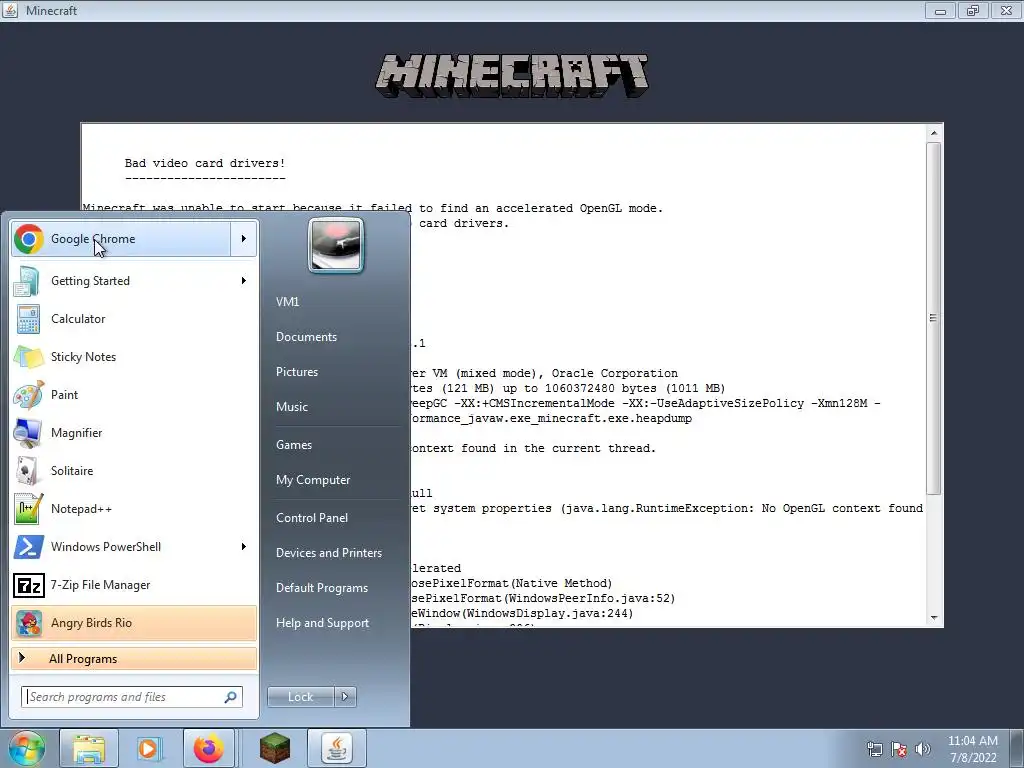Click the Start orb on the taskbar
Image resolution: width=1024 pixels, height=768 pixels.
26,748
